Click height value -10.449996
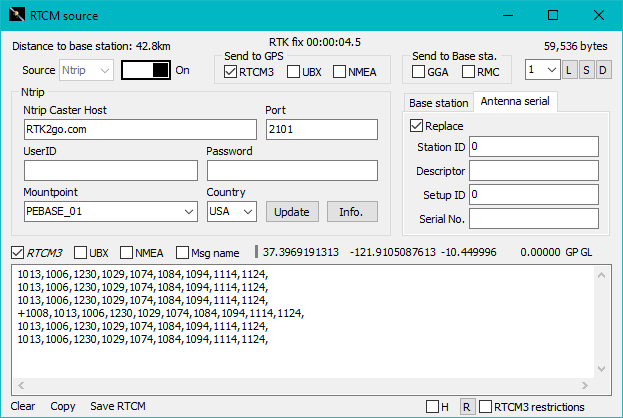Viewport: 623px width, 418px height. [469, 252]
